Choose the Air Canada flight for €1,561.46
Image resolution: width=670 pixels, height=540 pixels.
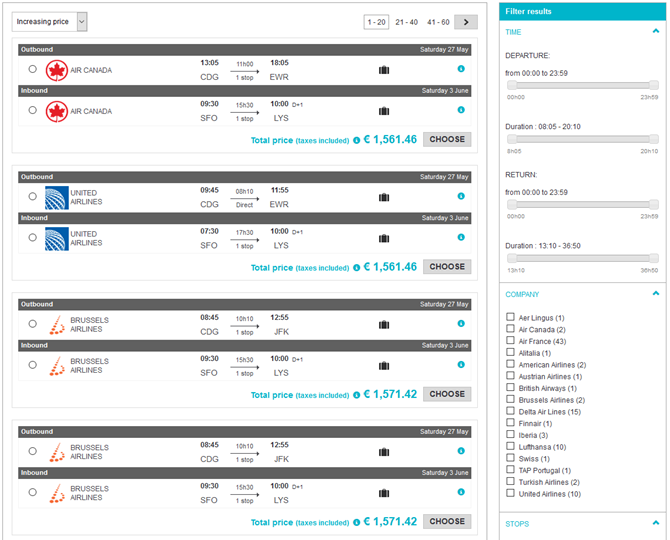point(447,140)
